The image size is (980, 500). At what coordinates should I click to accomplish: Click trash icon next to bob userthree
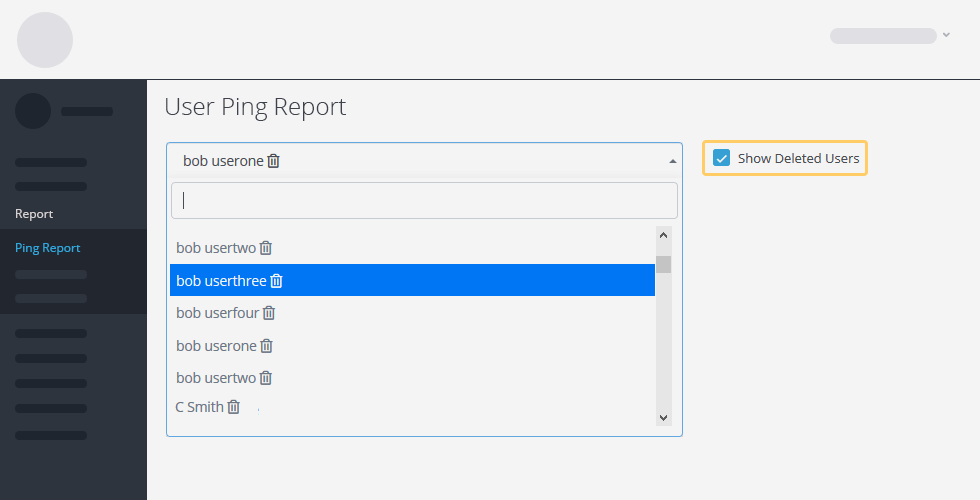click(276, 281)
